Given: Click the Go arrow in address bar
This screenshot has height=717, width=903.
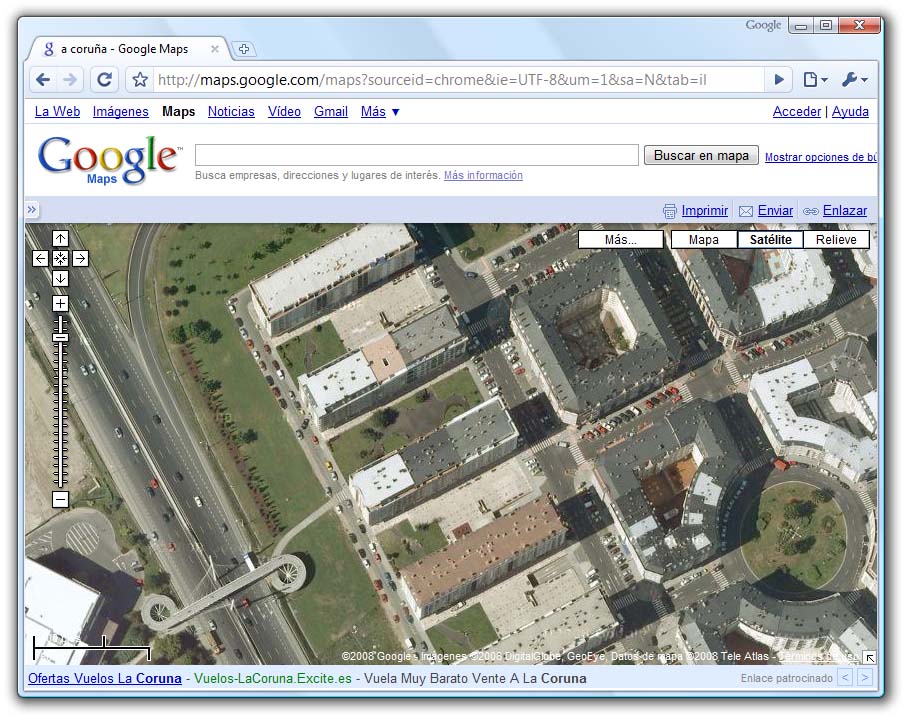Looking at the screenshot, I should pyautogui.click(x=779, y=79).
